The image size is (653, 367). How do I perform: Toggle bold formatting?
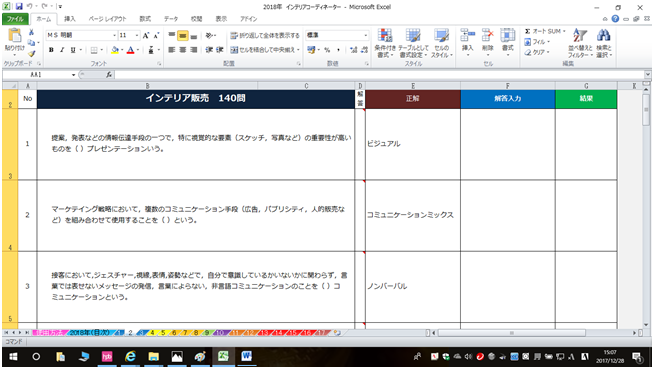pyautogui.click(x=51, y=50)
